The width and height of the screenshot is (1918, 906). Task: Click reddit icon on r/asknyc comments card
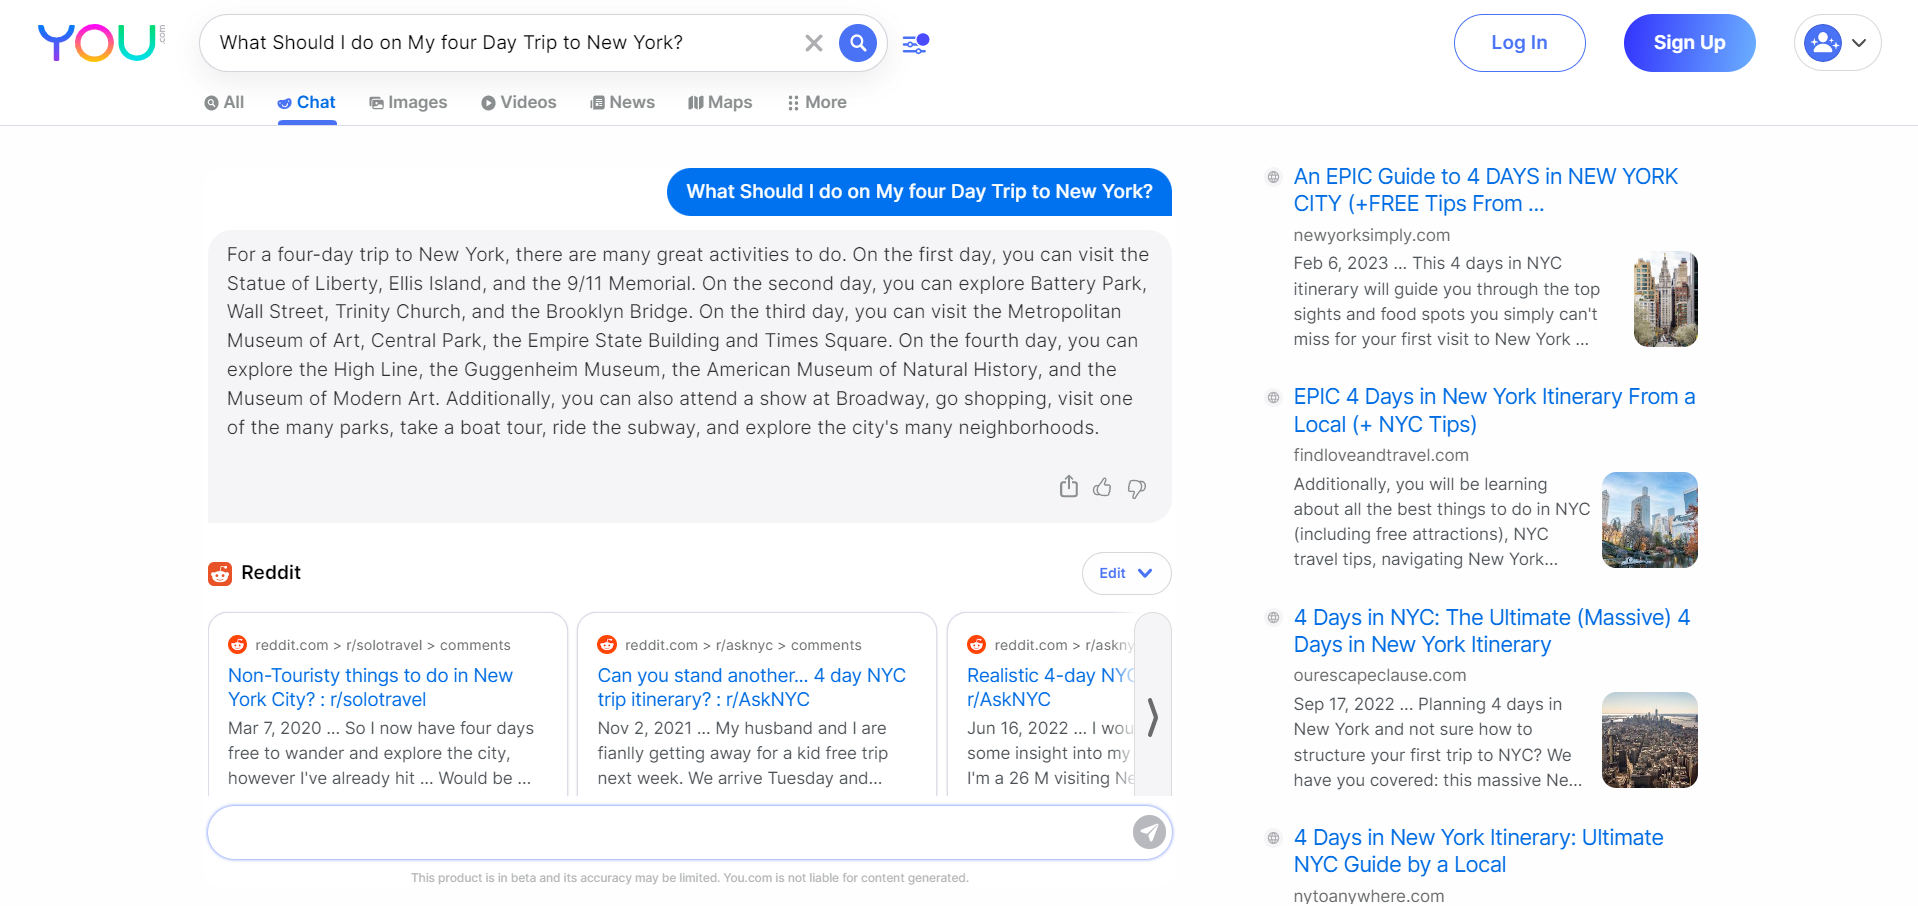tap(607, 644)
